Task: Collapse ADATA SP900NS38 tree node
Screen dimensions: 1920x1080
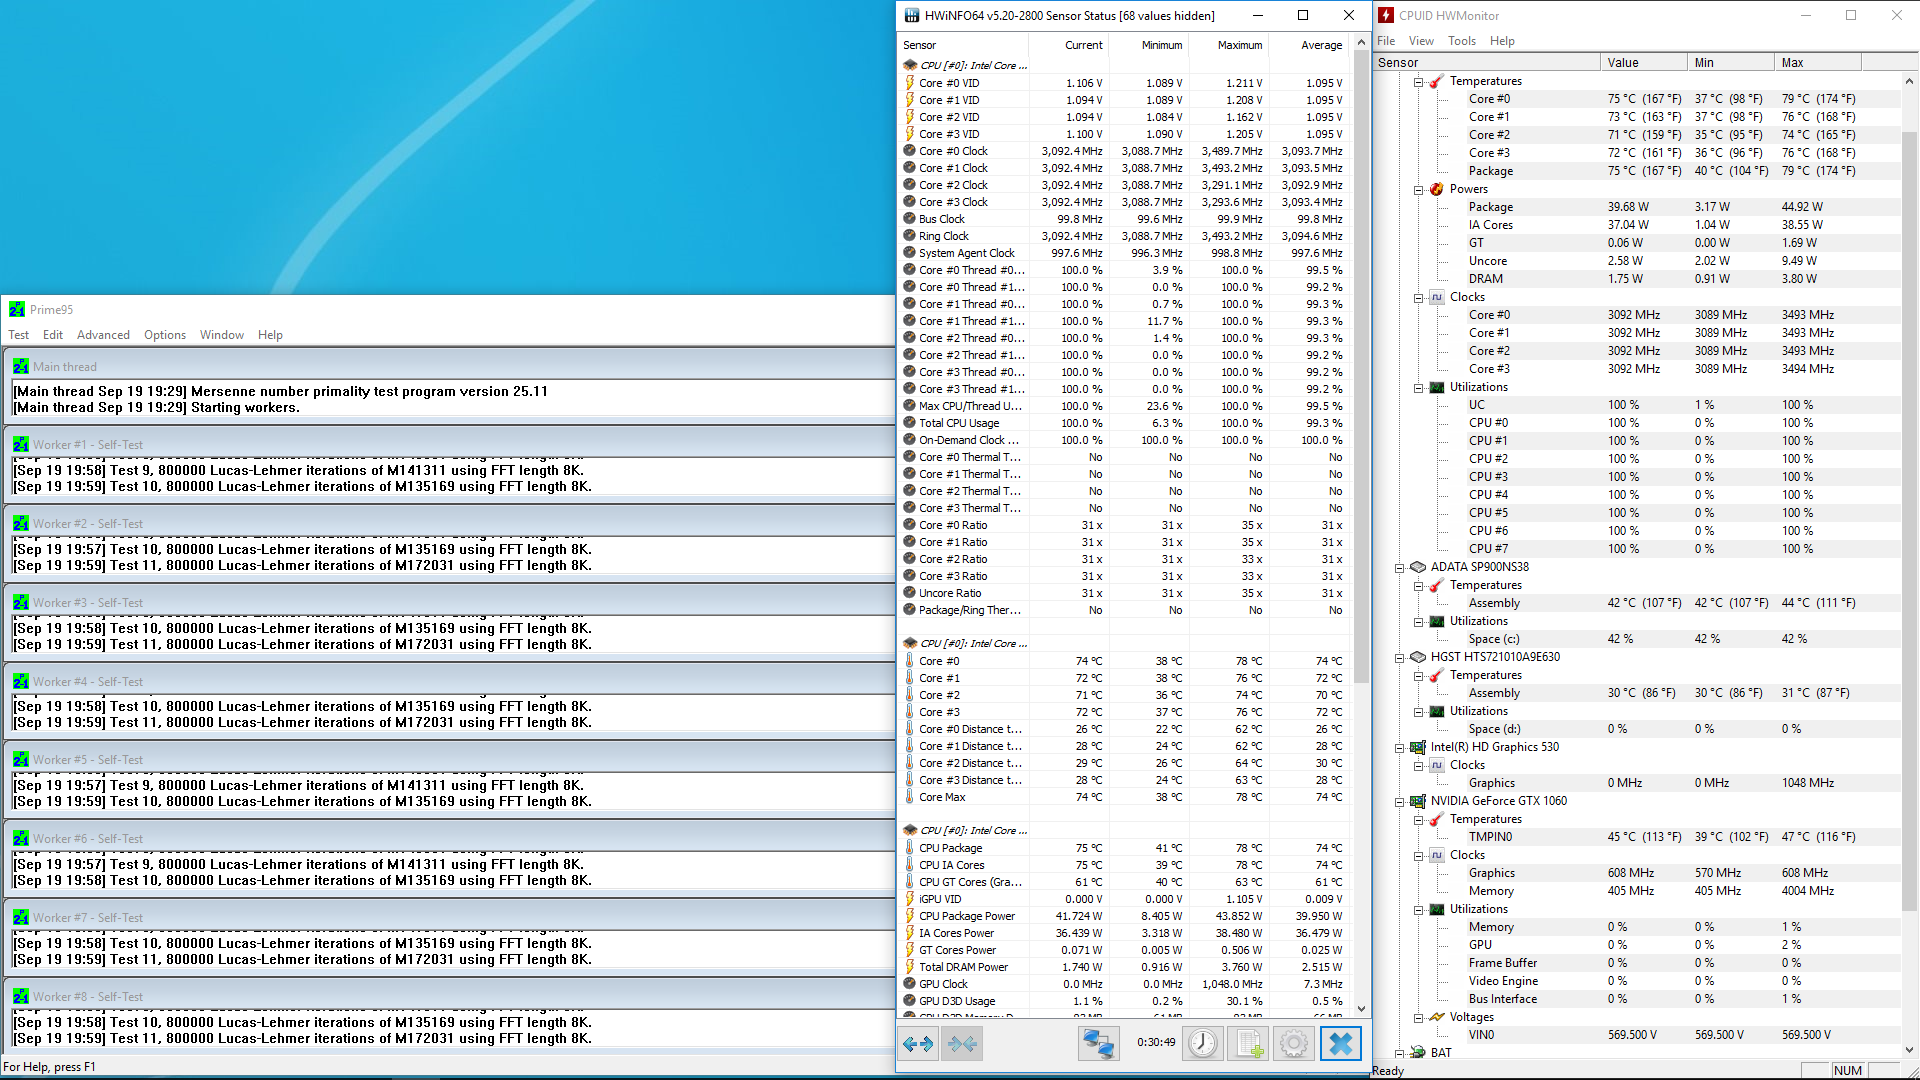Action: click(x=1400, y=568)
